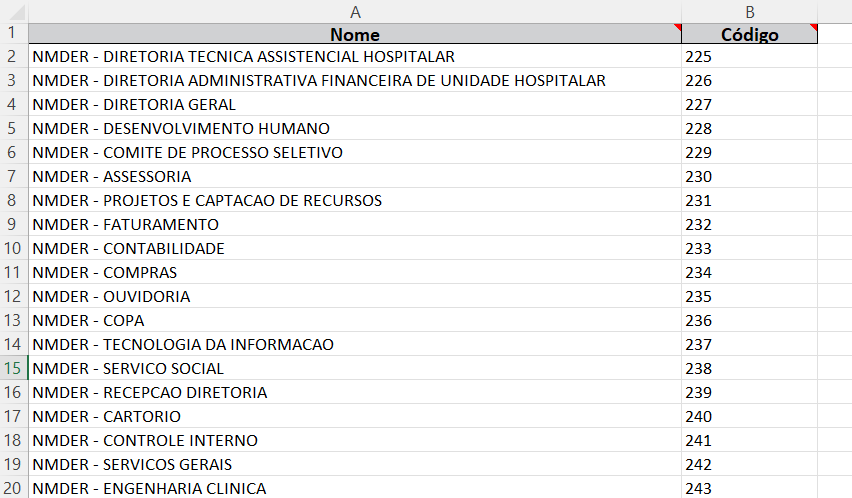
Task: Click the Código header cell
Action: pos(749,35)
